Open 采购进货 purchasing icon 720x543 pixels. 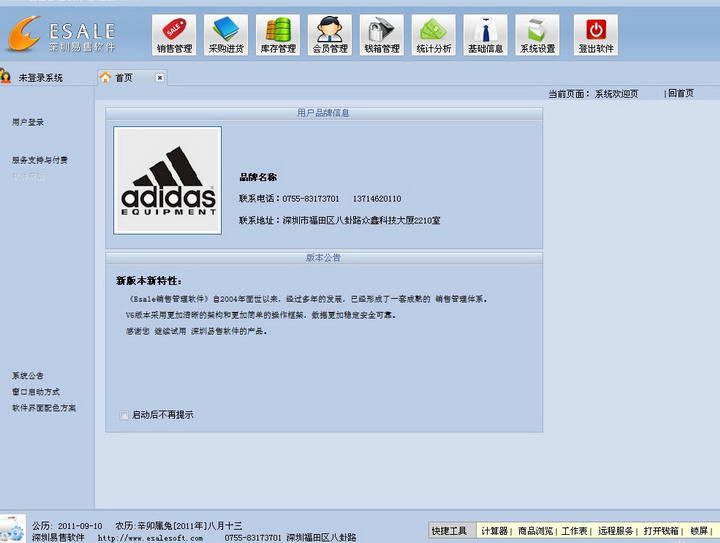[226, 35]
